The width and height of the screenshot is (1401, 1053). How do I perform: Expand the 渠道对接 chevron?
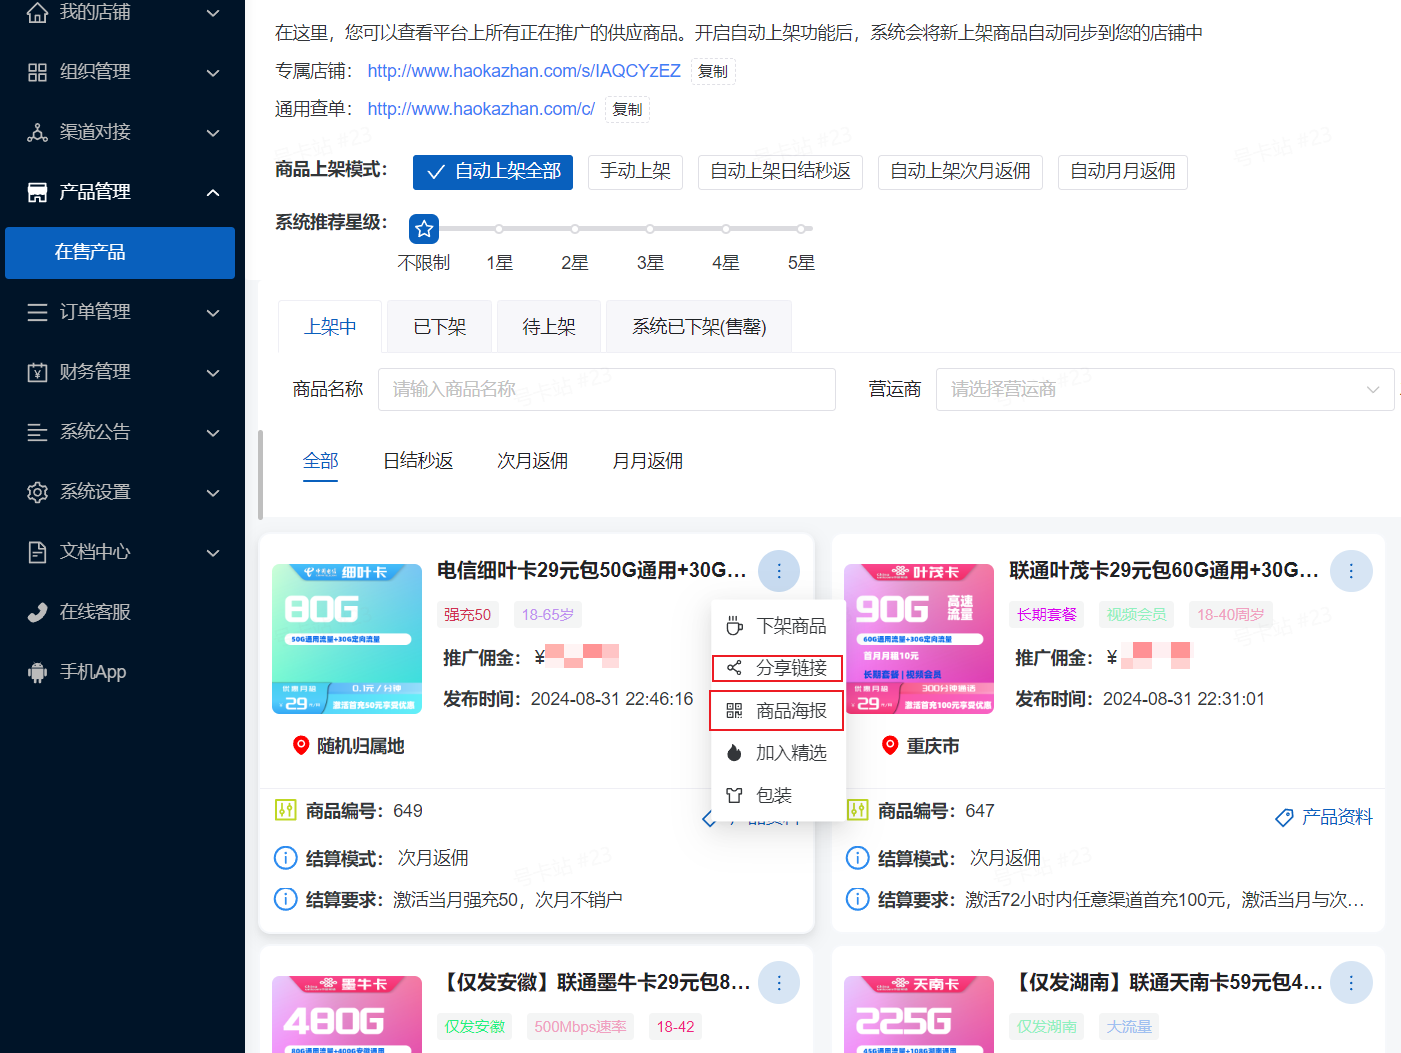click(213, 133)
